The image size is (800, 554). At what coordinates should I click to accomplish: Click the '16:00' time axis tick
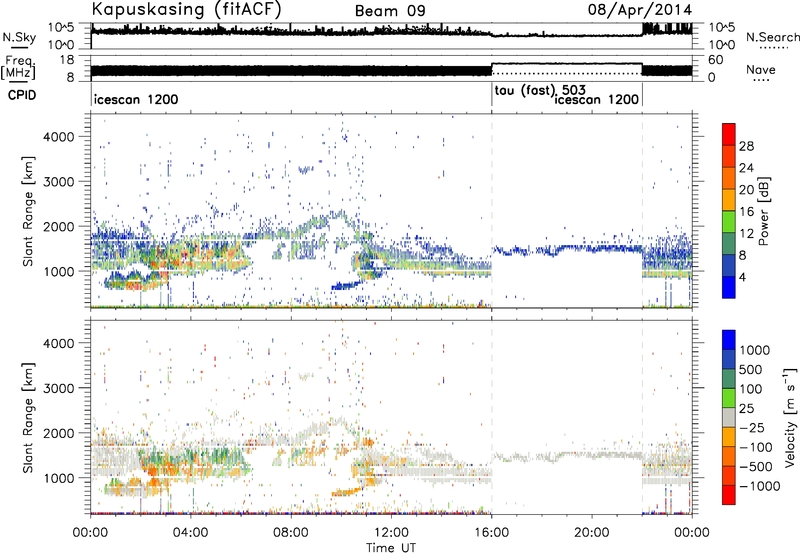click(x=491, y=533)
